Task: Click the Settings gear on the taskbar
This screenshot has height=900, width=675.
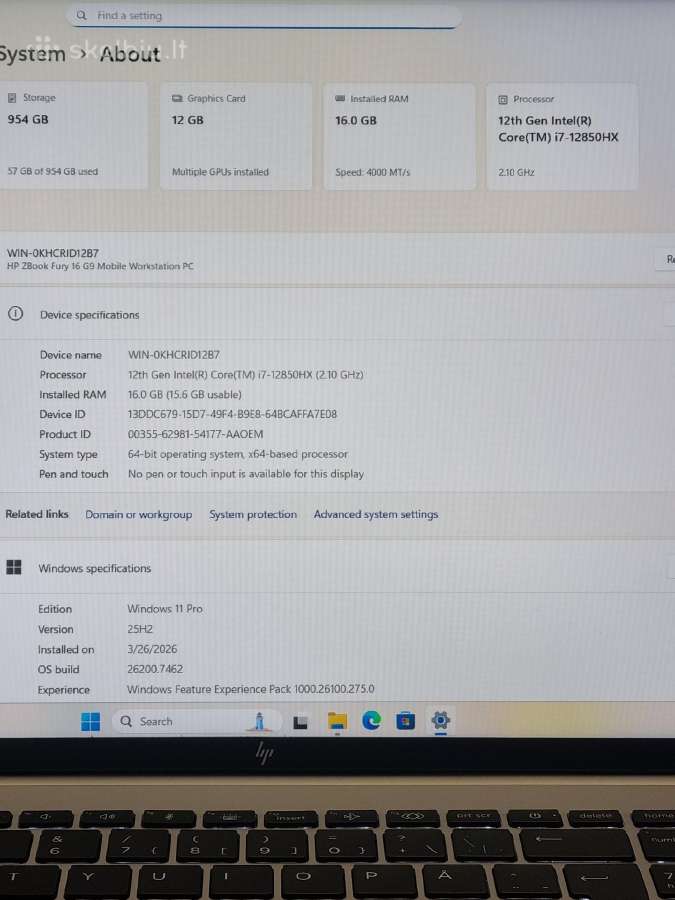Action: tap(440, 720)
